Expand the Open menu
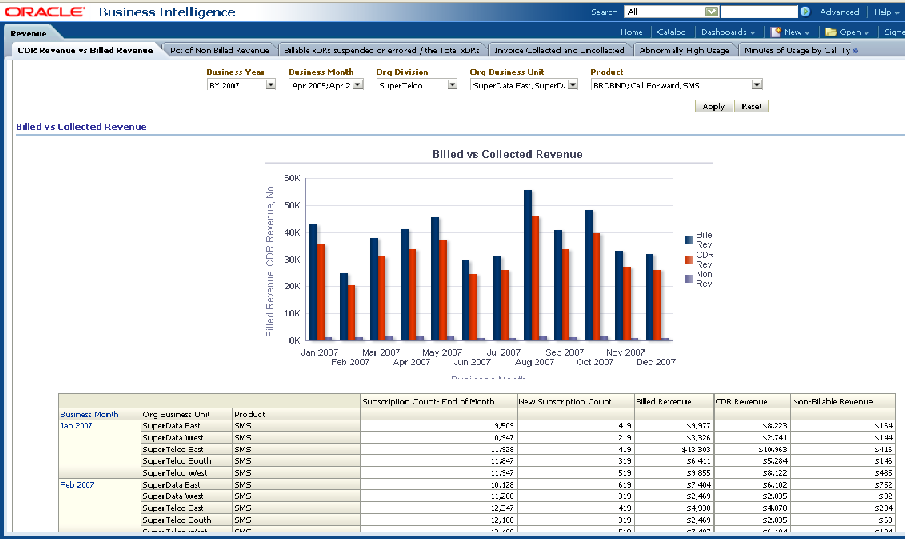 point(854,32)
